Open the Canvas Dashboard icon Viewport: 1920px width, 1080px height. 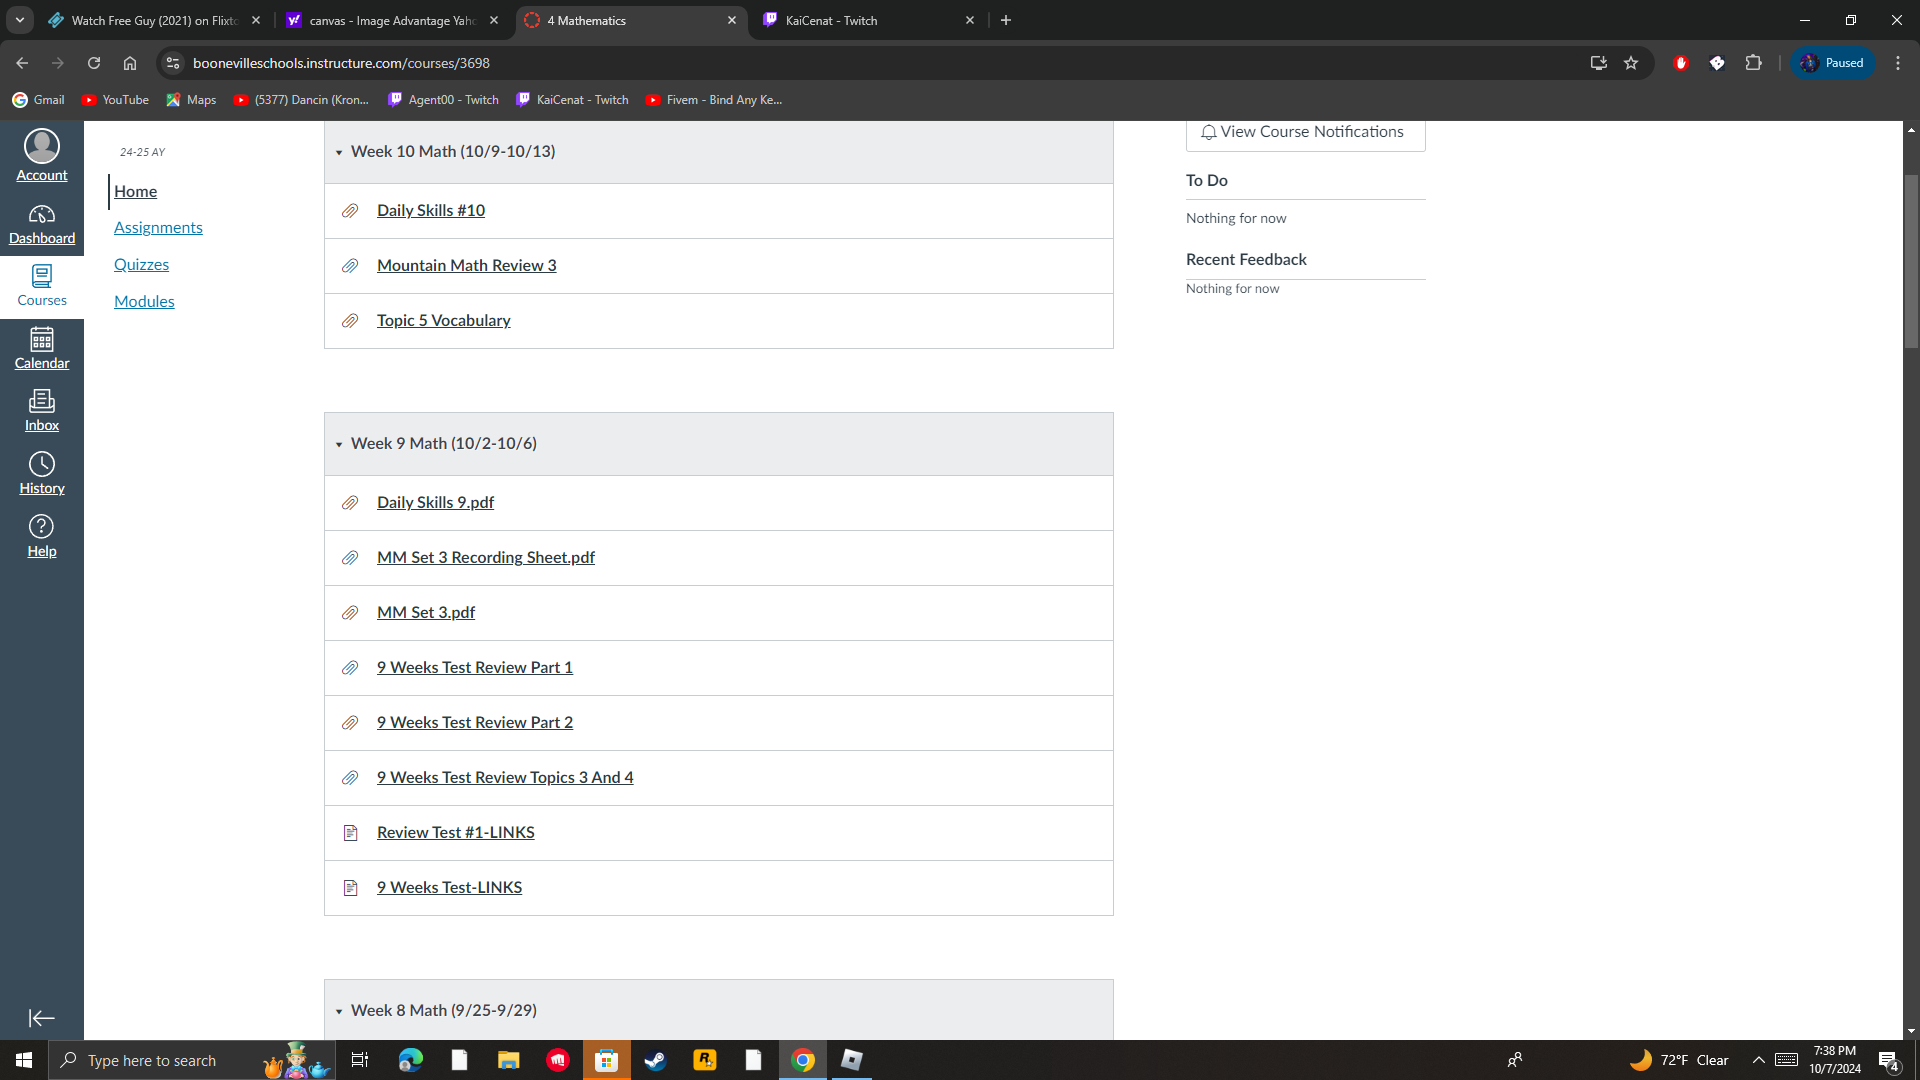[x=41, y=215]
